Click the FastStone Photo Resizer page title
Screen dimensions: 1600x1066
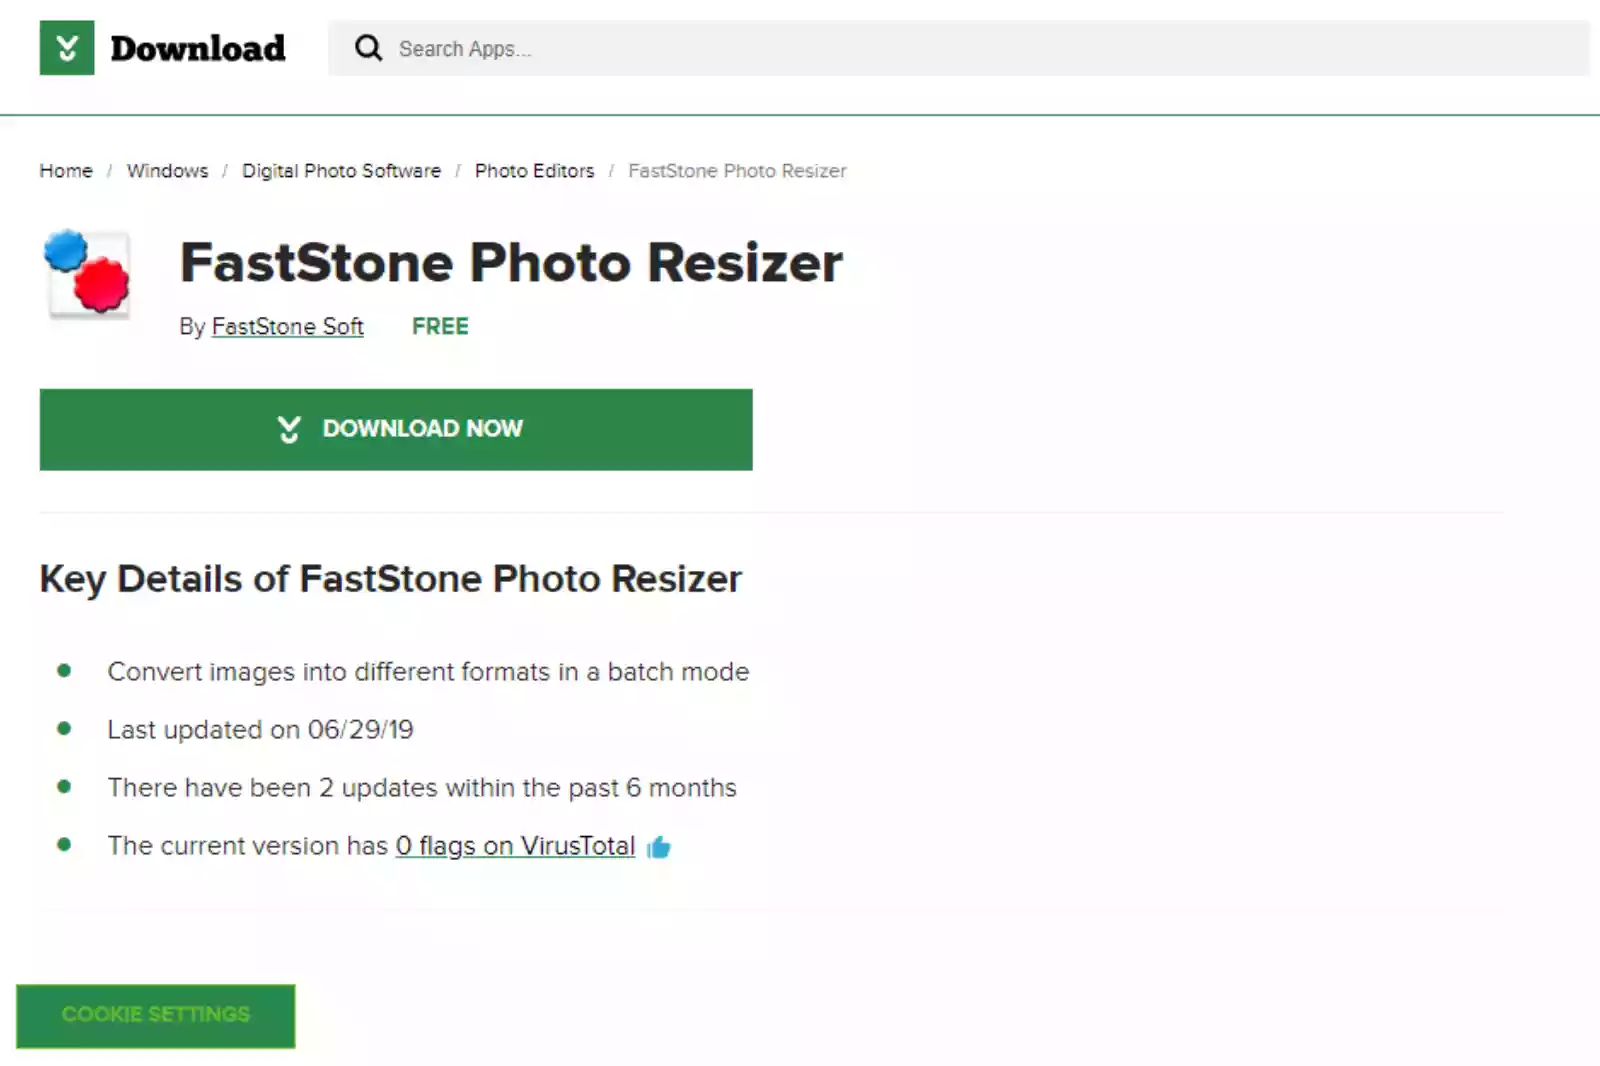511,263
